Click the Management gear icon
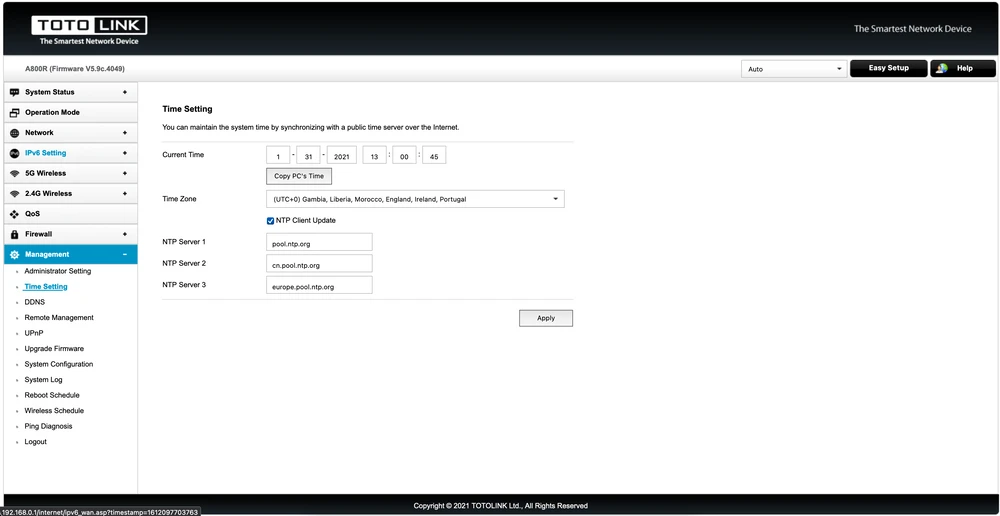The image size is (1000, 516). click(x=14, y=255)
